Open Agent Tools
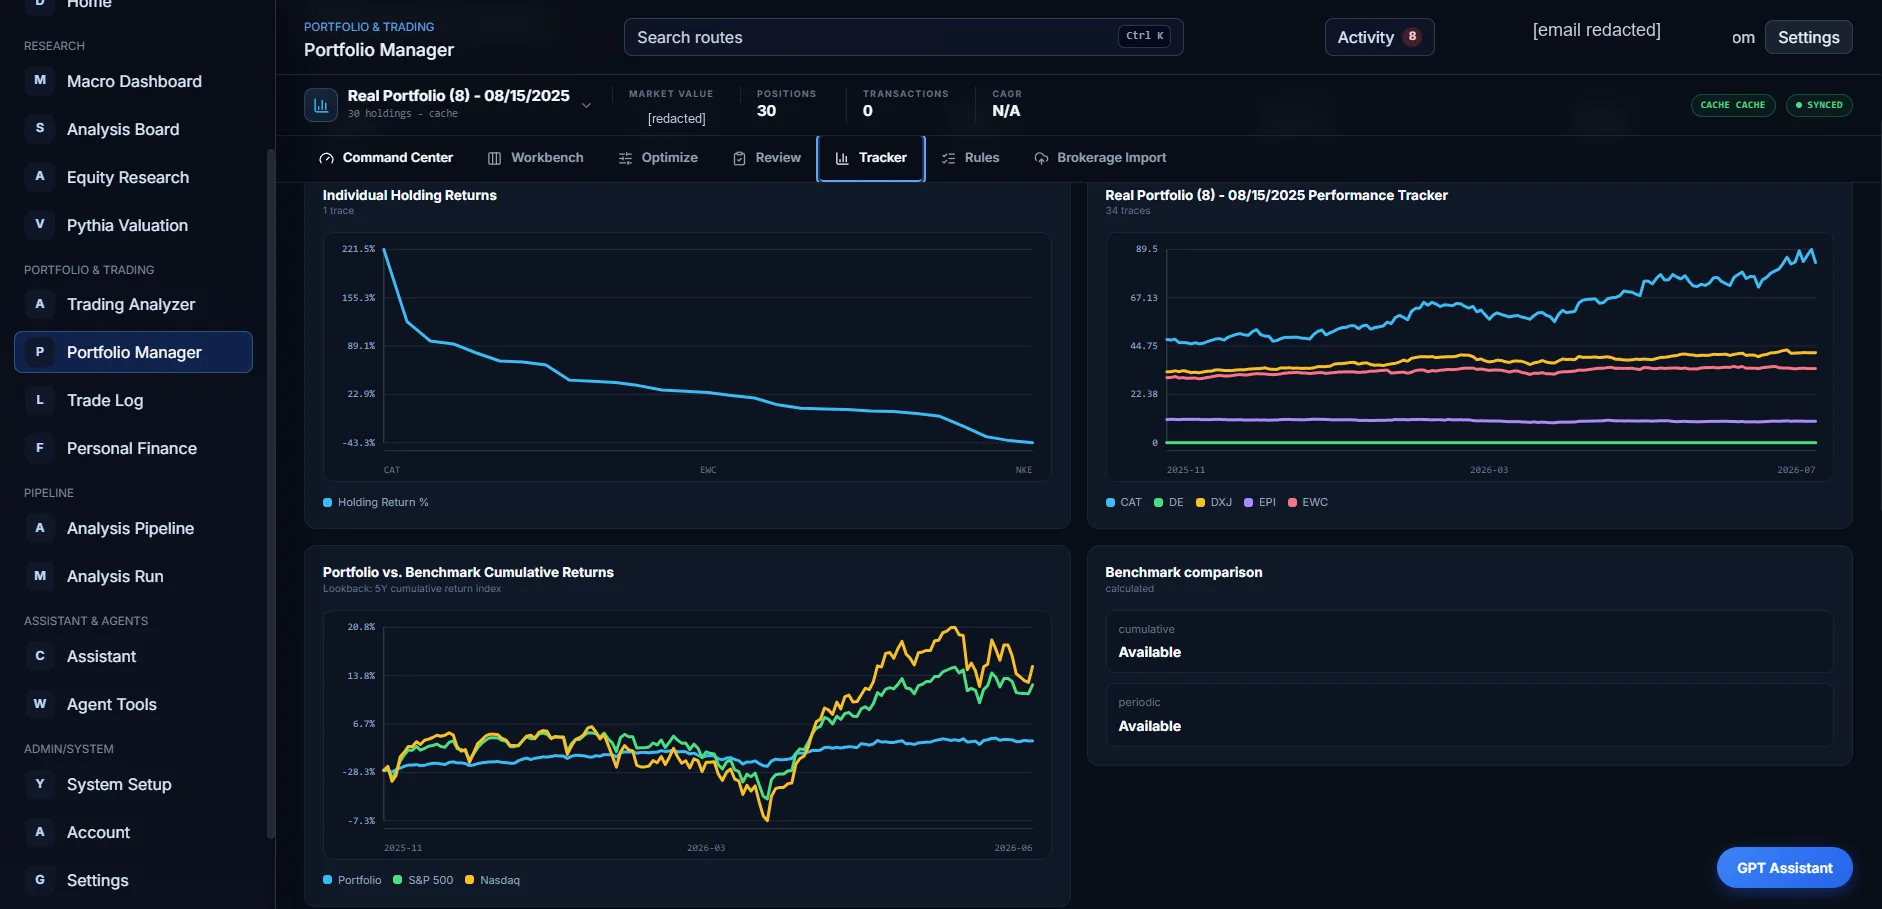 click(134, 704)
